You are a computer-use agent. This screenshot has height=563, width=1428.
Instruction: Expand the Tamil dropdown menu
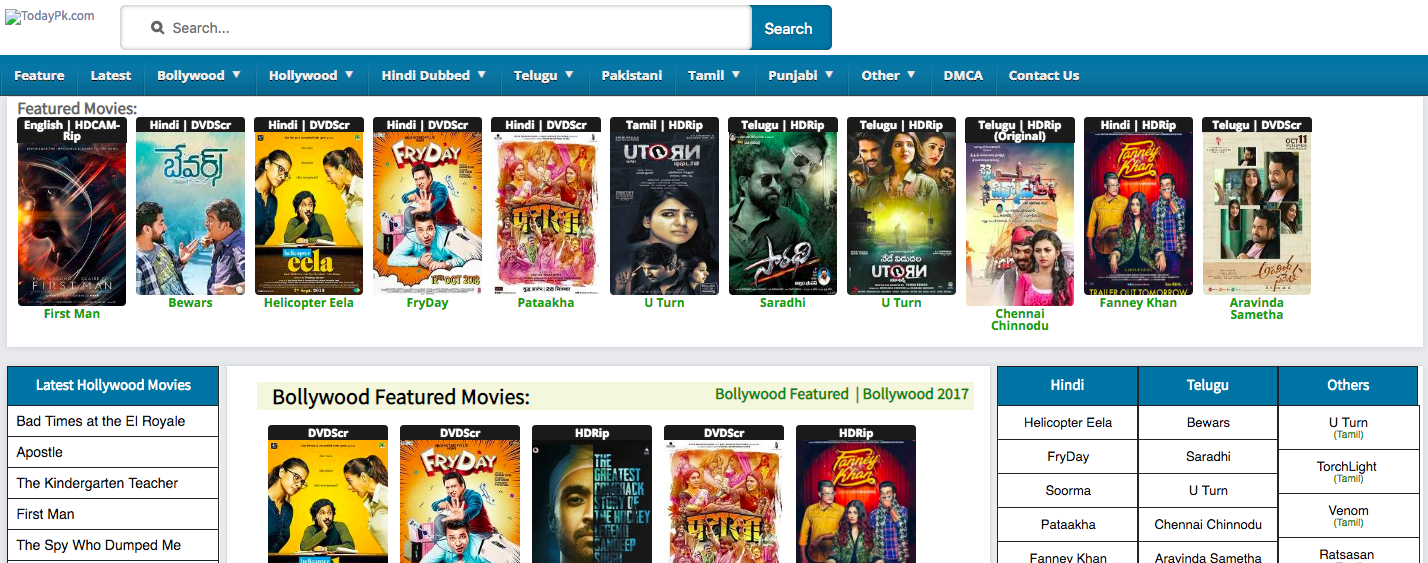tap(714, 75)
